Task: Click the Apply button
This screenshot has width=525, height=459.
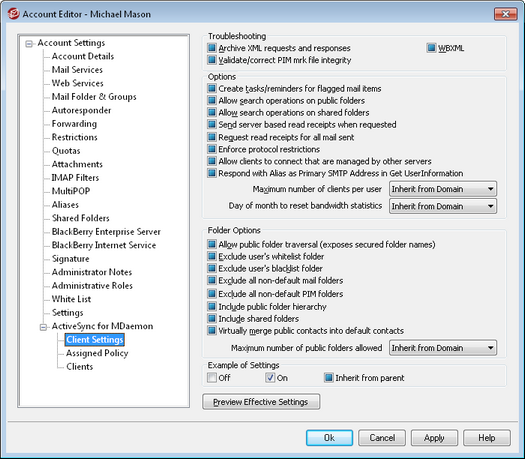Action: pos(434,438)
